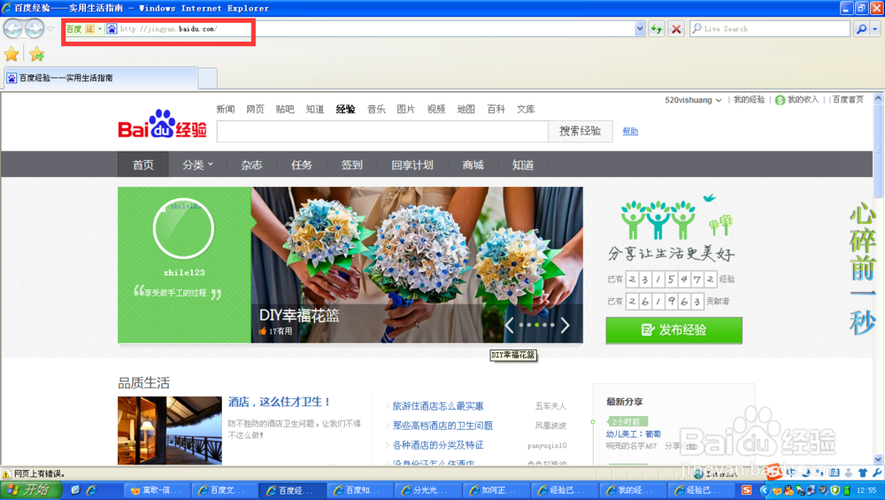
Task: Go forward with the Forward arrow button
Action: click(x=34, y=28)
